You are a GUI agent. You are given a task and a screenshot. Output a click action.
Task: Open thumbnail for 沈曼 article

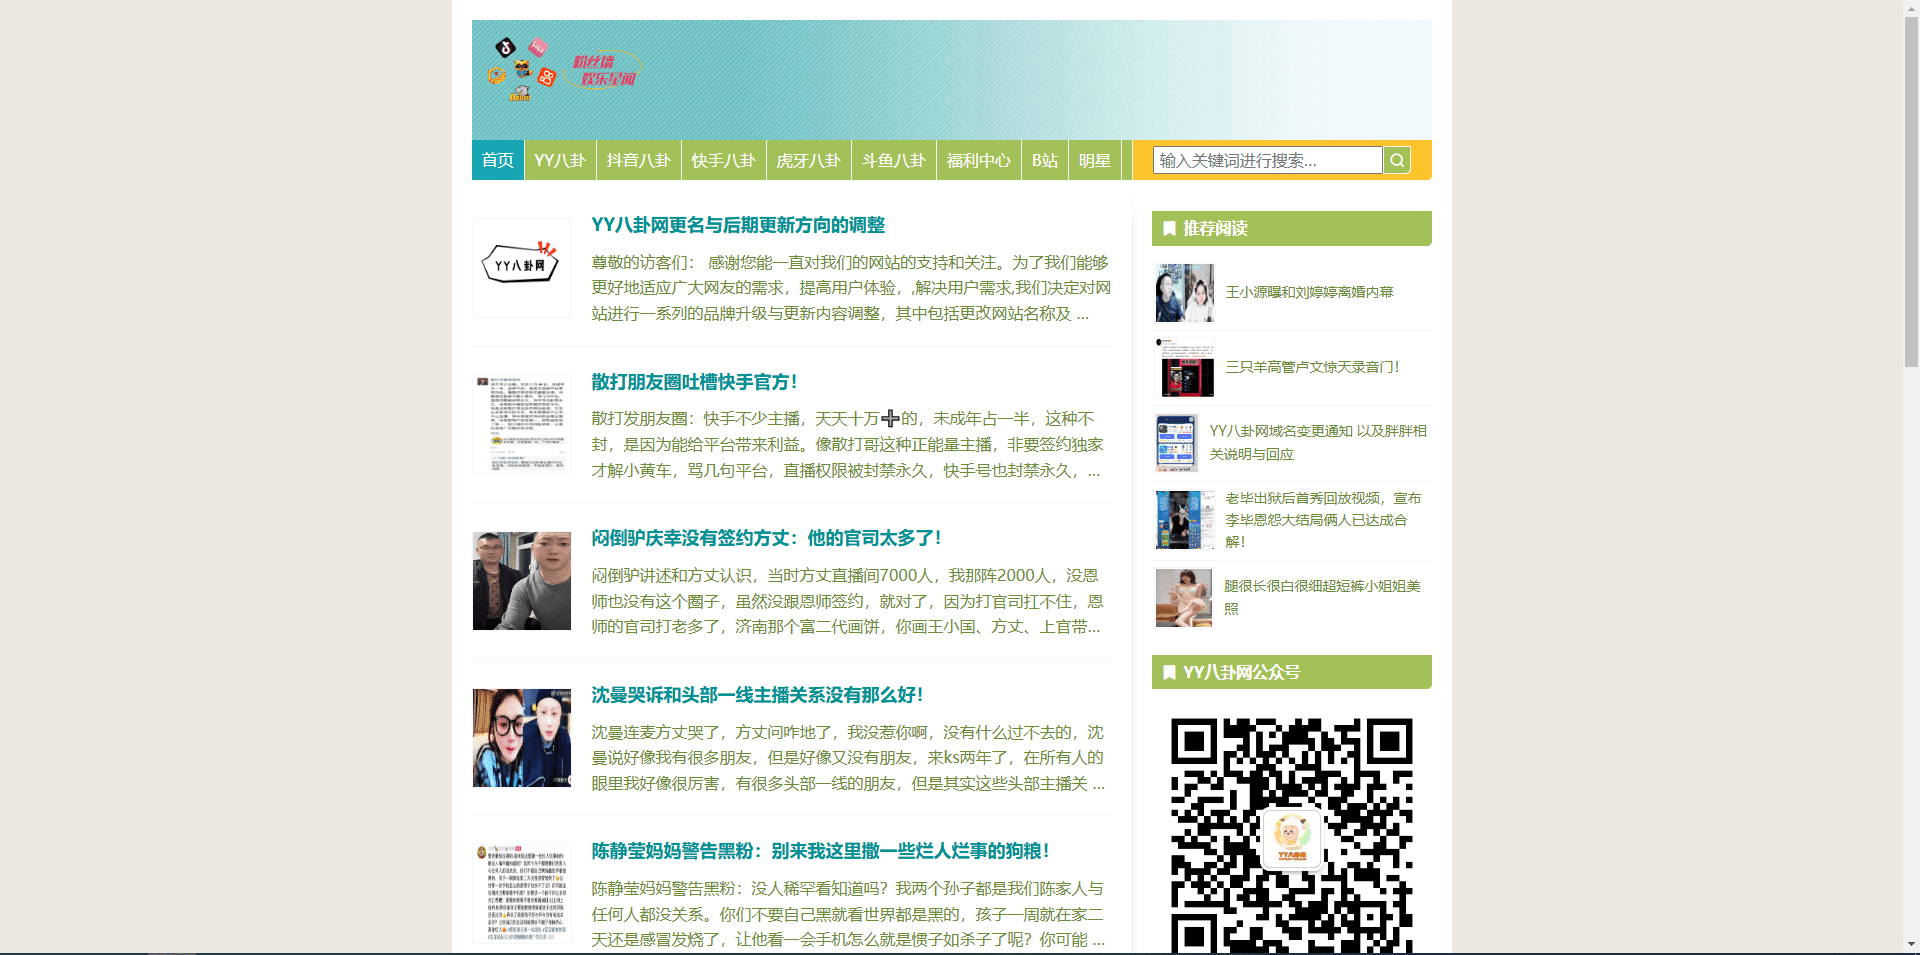(521, 738)
